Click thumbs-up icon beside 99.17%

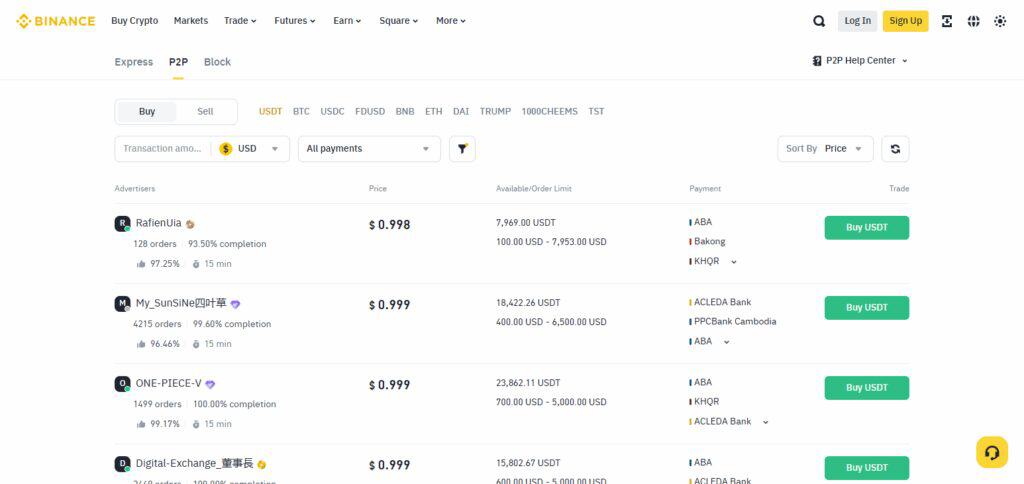pos(141,424)
